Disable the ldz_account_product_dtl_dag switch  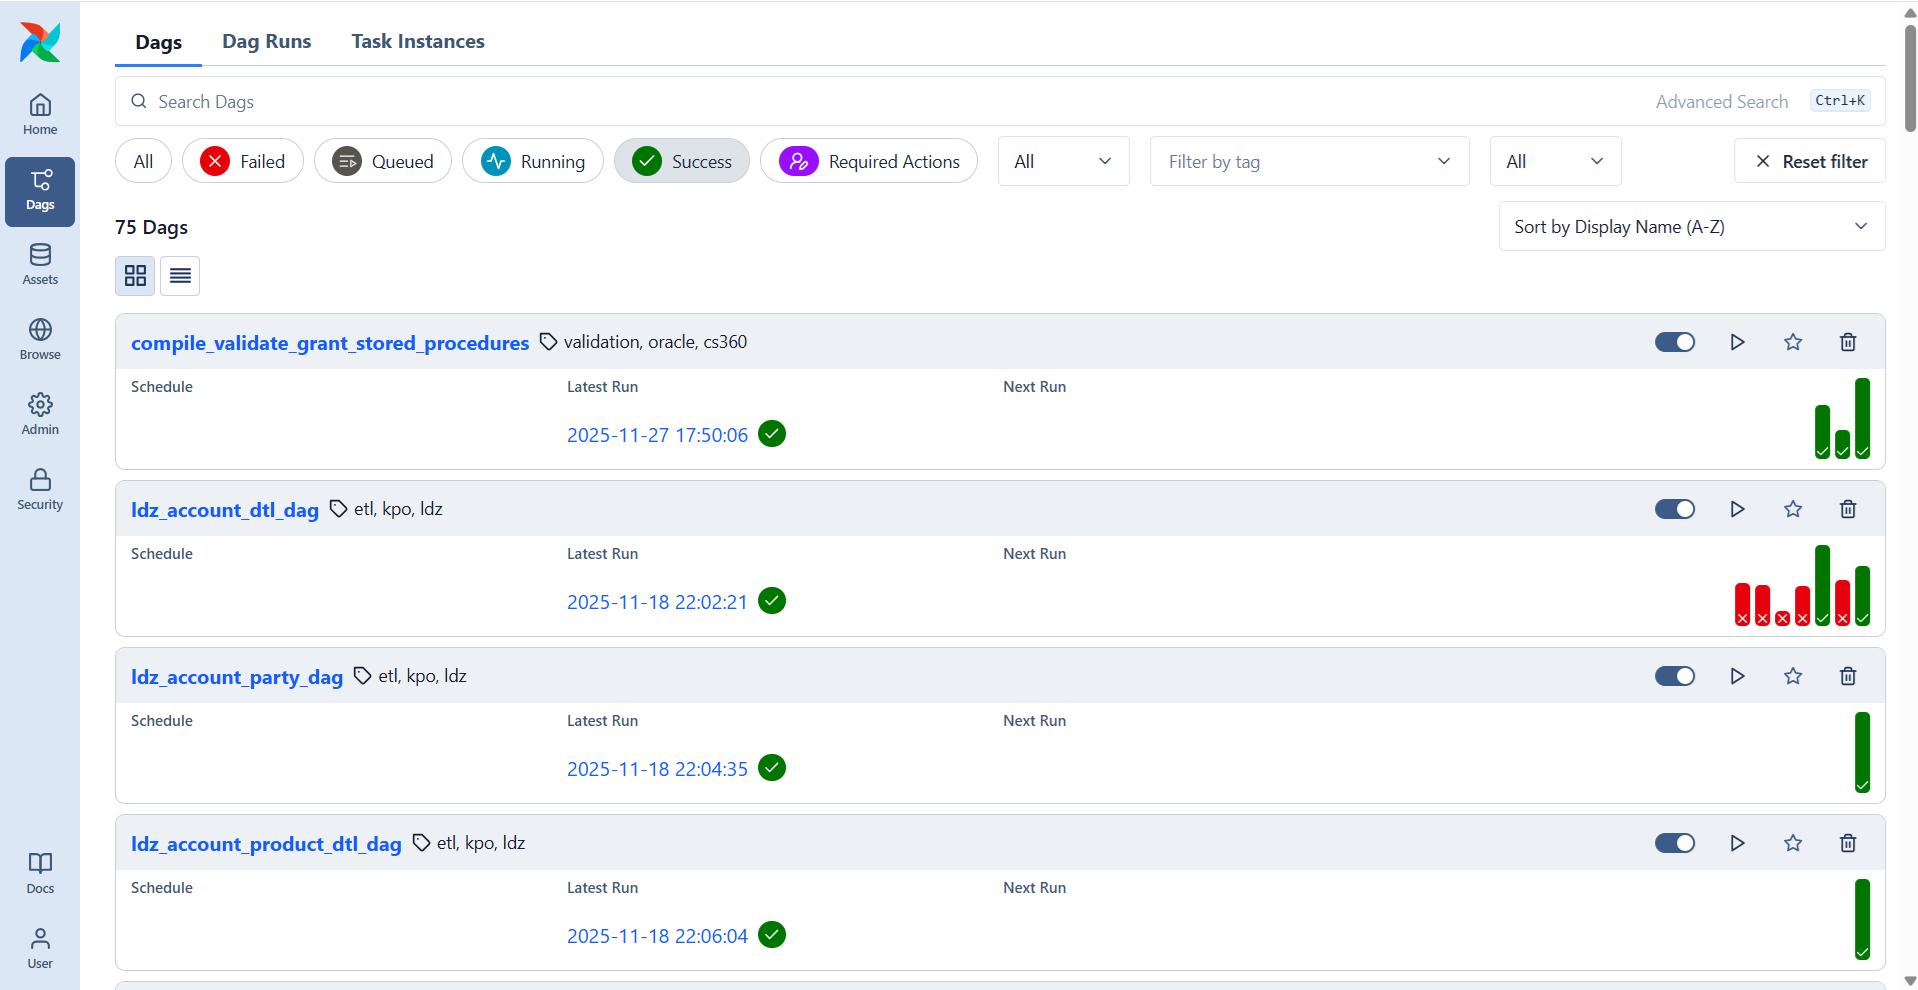1674,843
